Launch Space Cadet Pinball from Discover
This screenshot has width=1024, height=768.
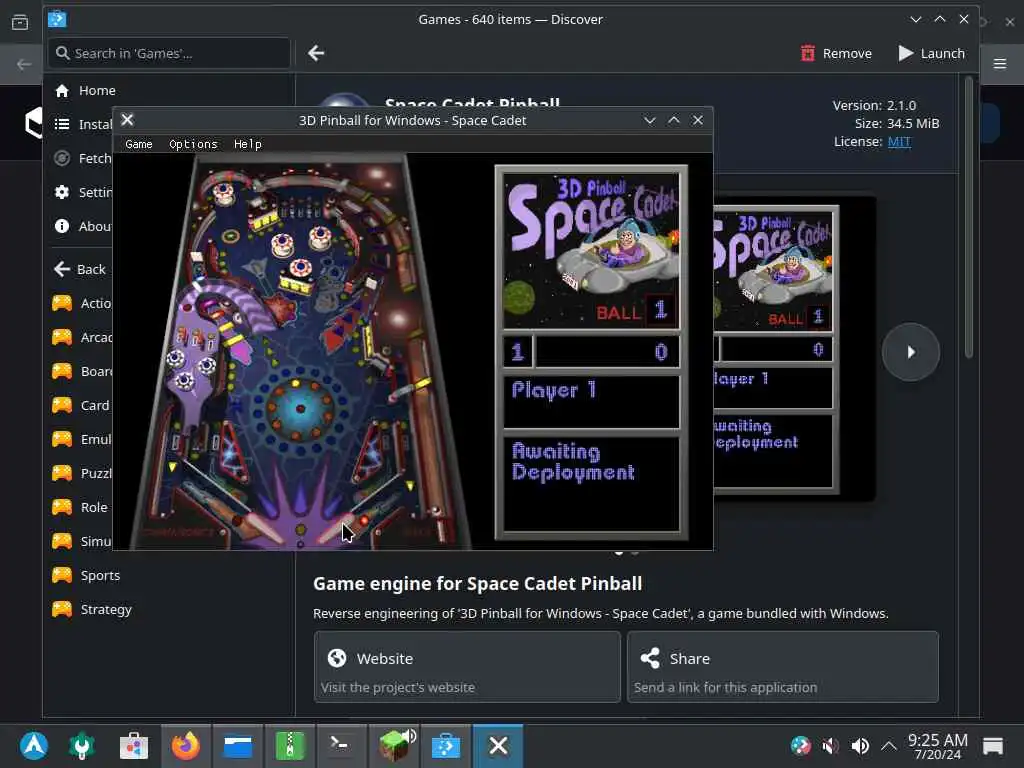pyautogui.click(x=931, y=54)
